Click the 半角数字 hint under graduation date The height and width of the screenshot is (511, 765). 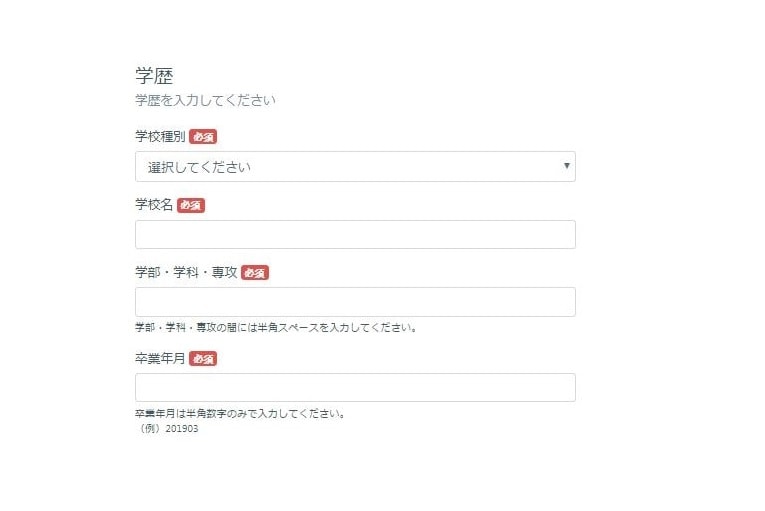click(240, 413)
